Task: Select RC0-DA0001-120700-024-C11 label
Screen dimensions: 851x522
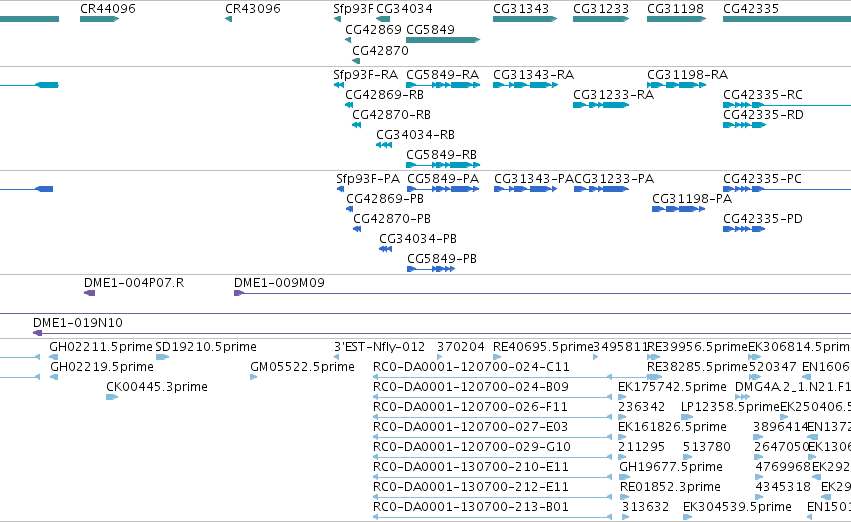Action: point(471,367)
